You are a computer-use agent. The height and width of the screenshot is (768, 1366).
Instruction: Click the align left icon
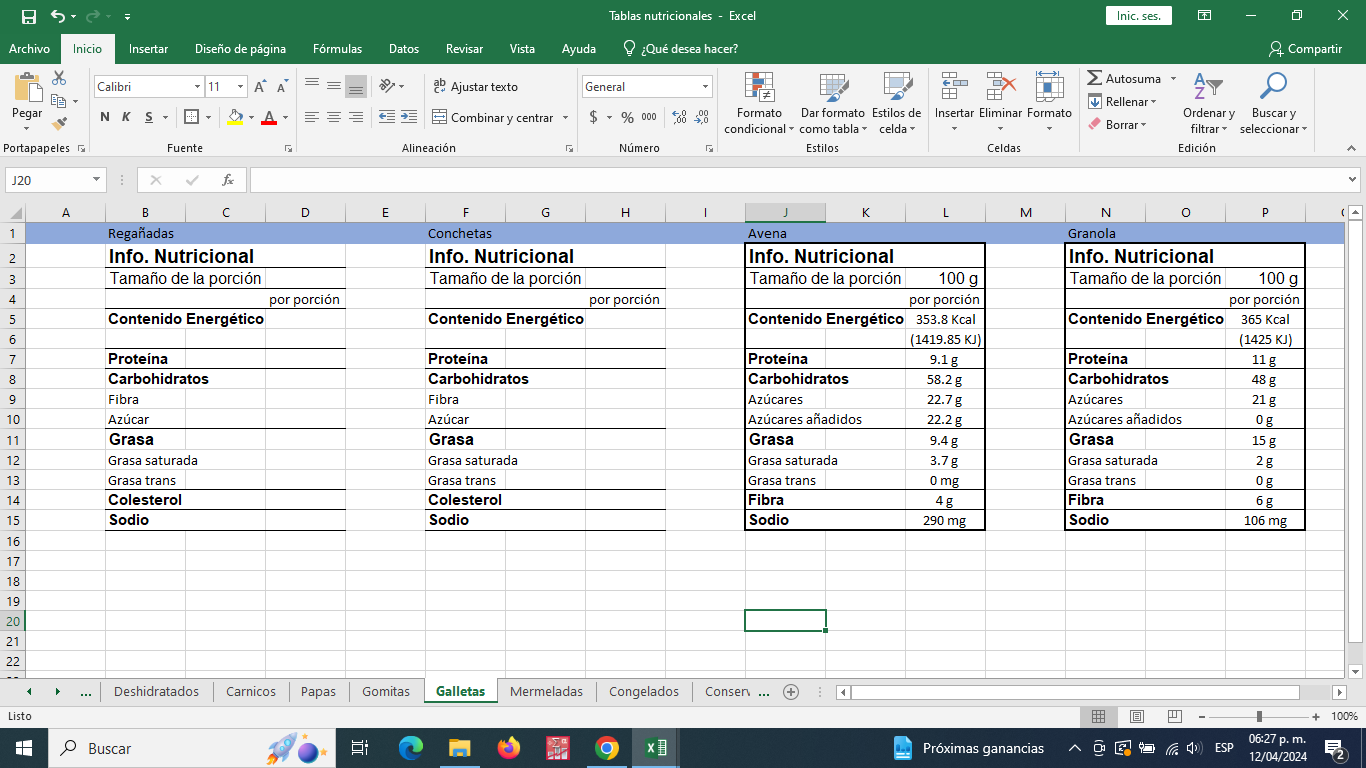[312, 117]
